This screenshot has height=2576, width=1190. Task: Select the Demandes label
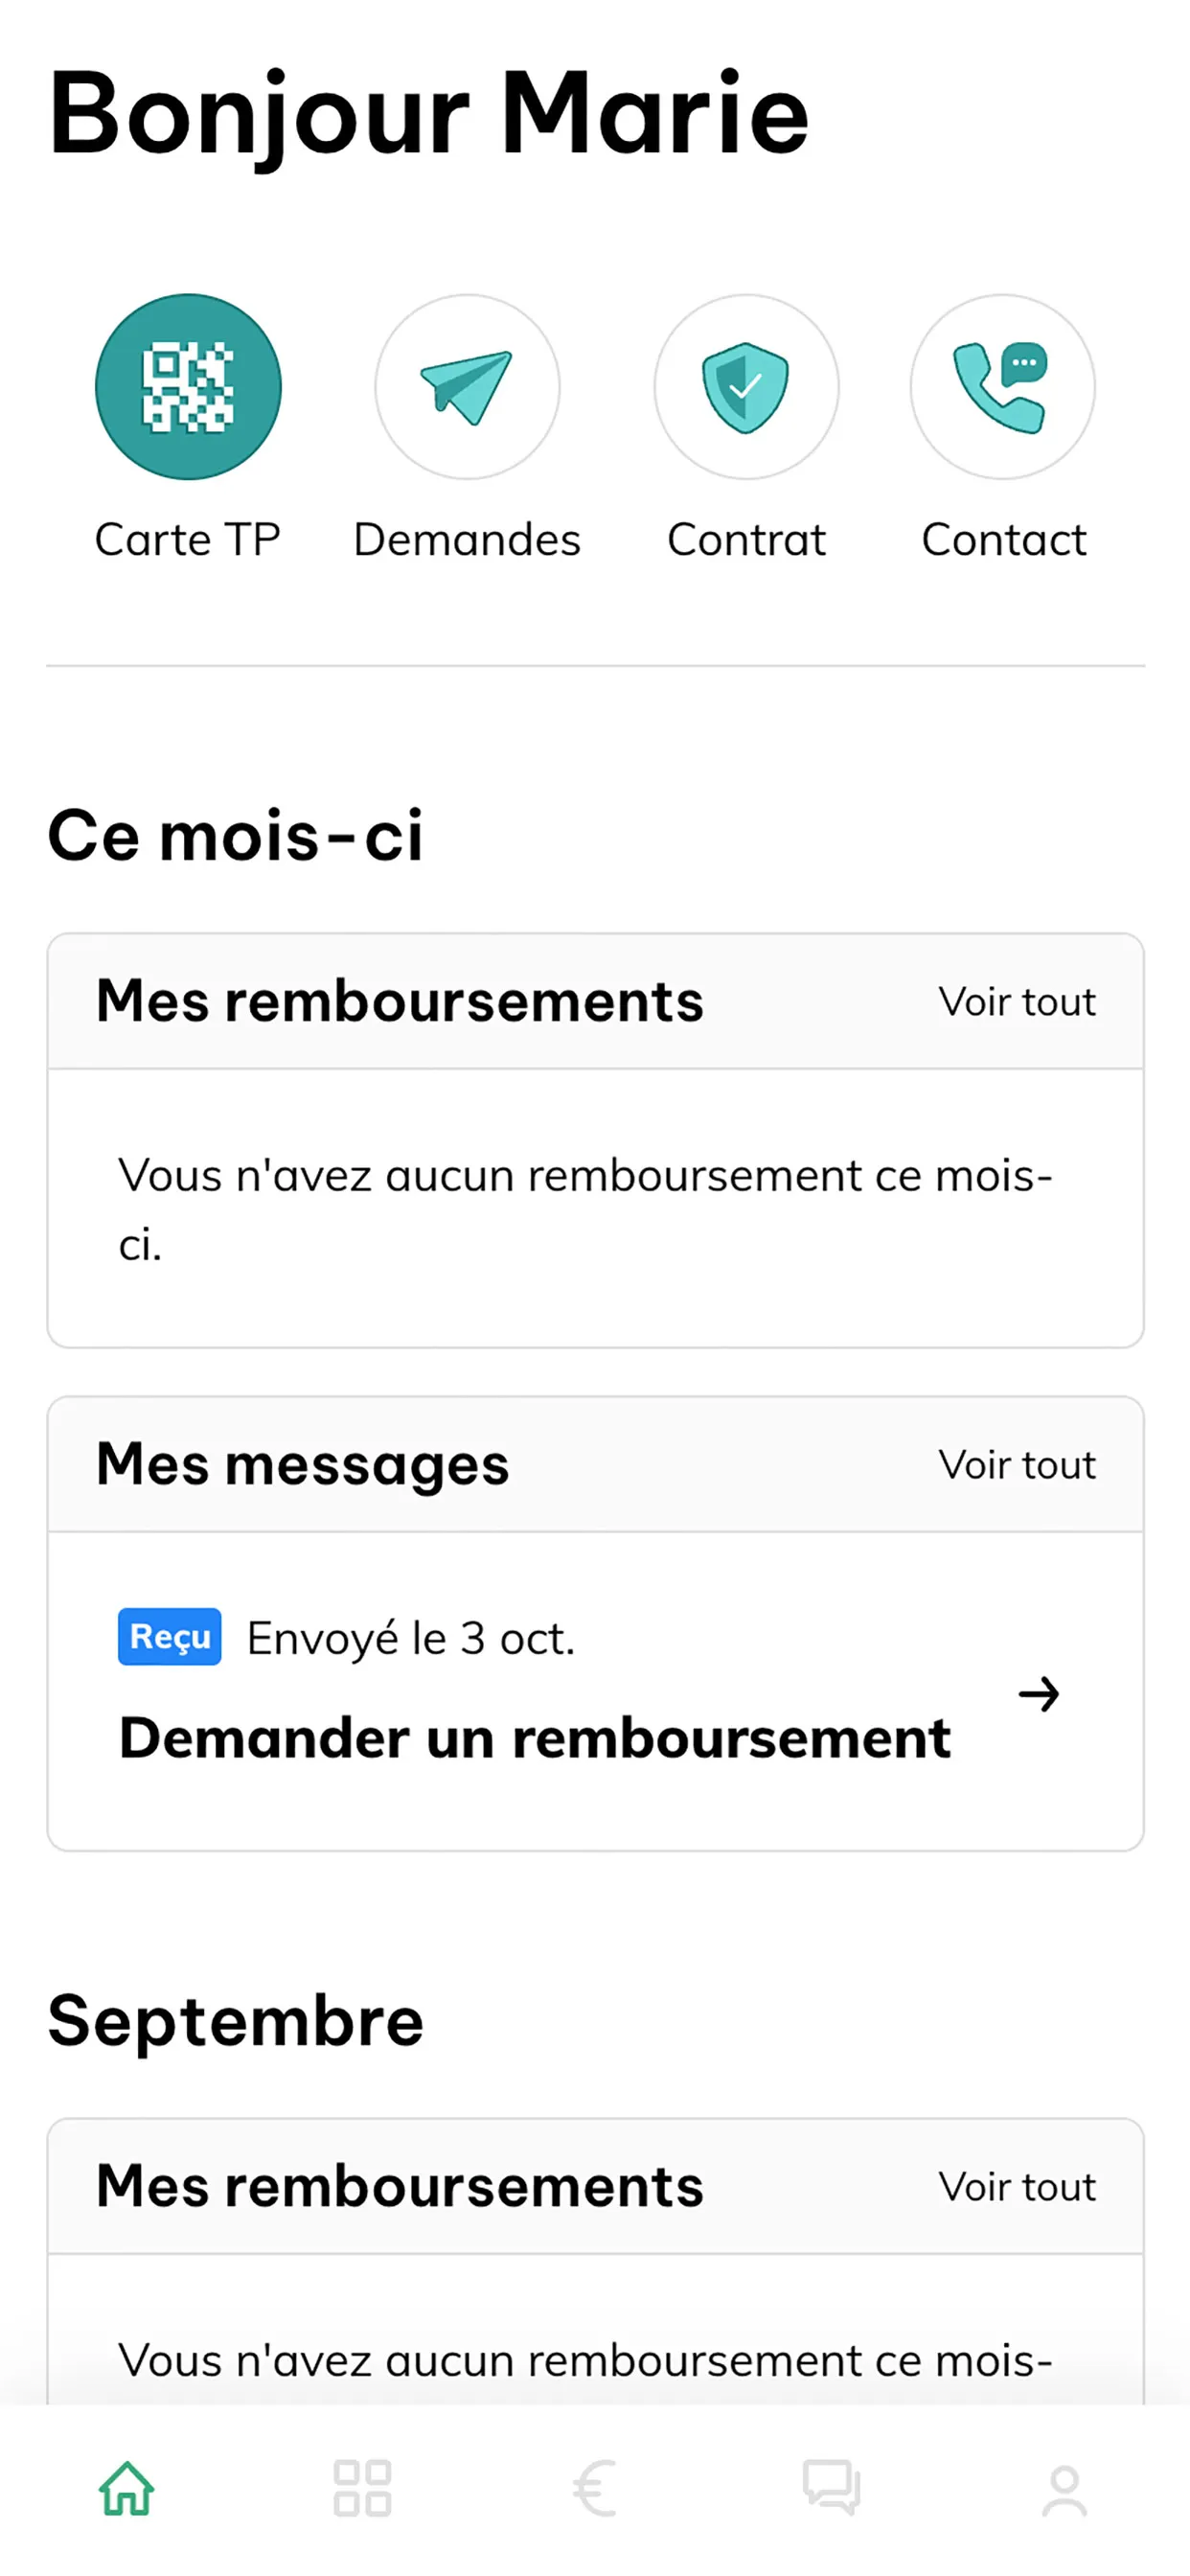pyautogui.click(x=467, y=540)
